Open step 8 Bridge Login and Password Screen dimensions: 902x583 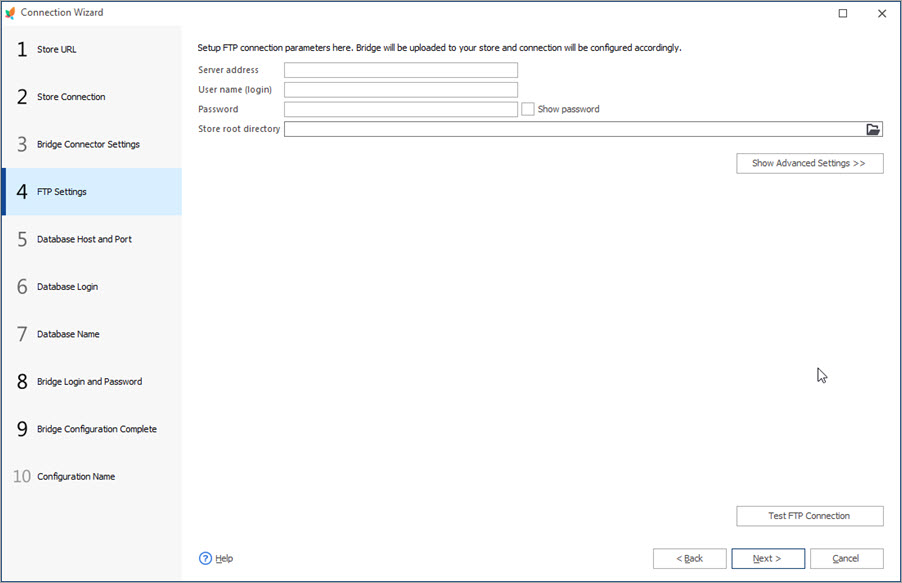click(92, 382)
